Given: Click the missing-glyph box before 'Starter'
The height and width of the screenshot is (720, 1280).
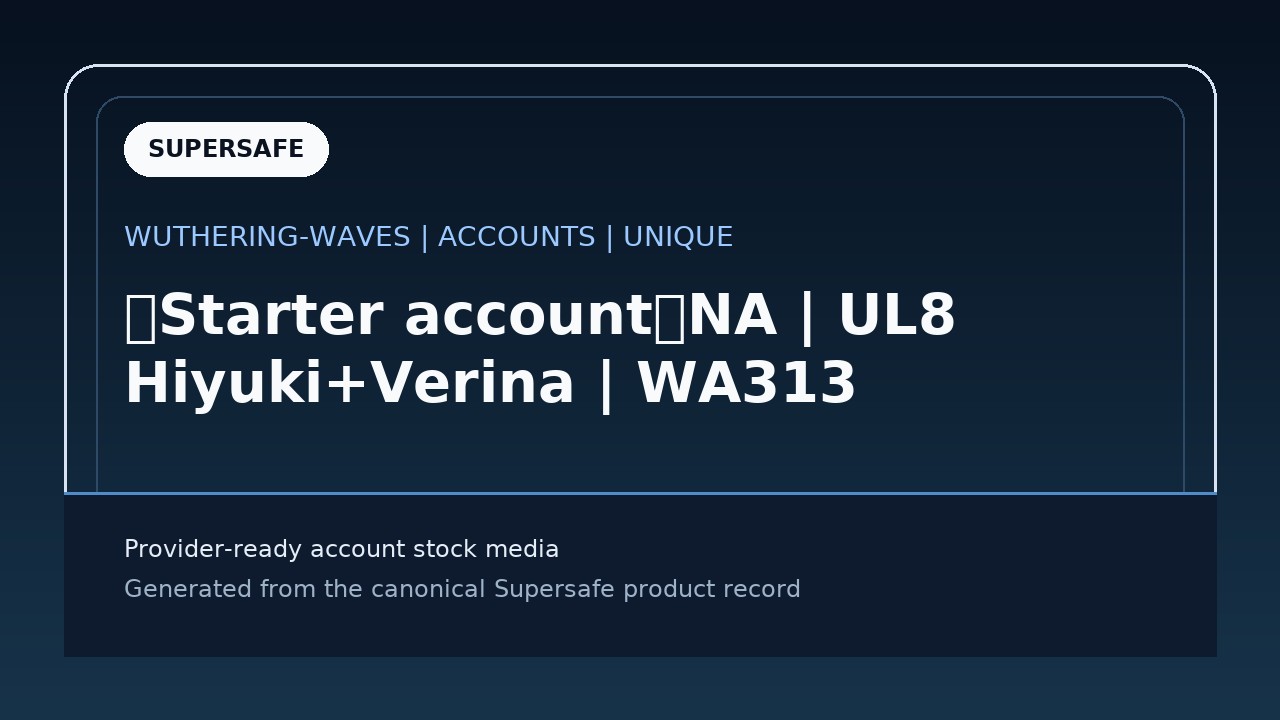Looking at the screenshot, I should pyautogui.click(x=141, y=317).
